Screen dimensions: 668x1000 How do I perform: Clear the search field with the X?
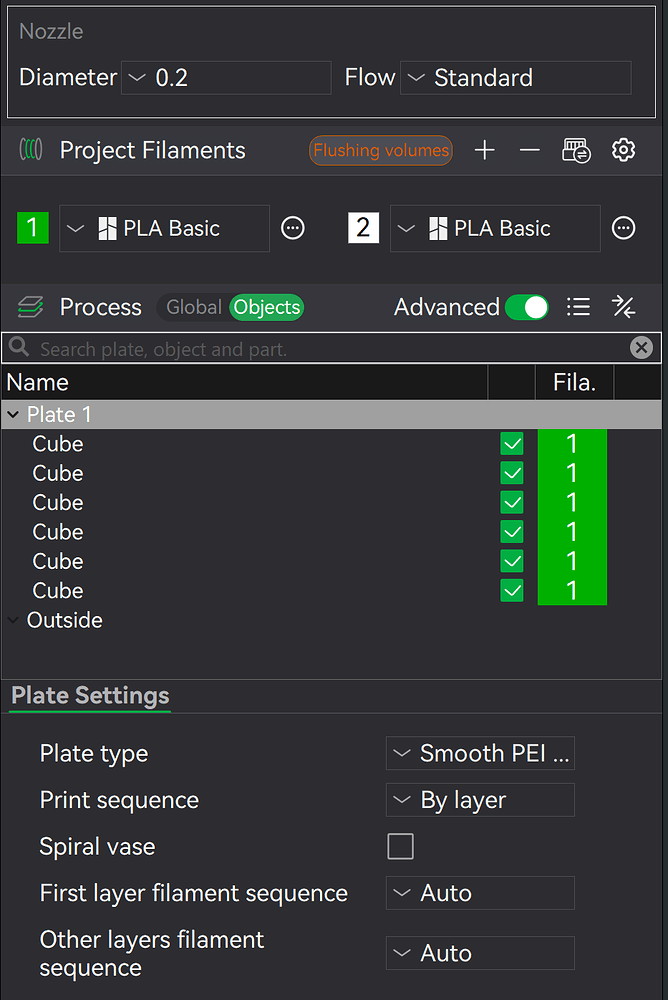(641, 348)
